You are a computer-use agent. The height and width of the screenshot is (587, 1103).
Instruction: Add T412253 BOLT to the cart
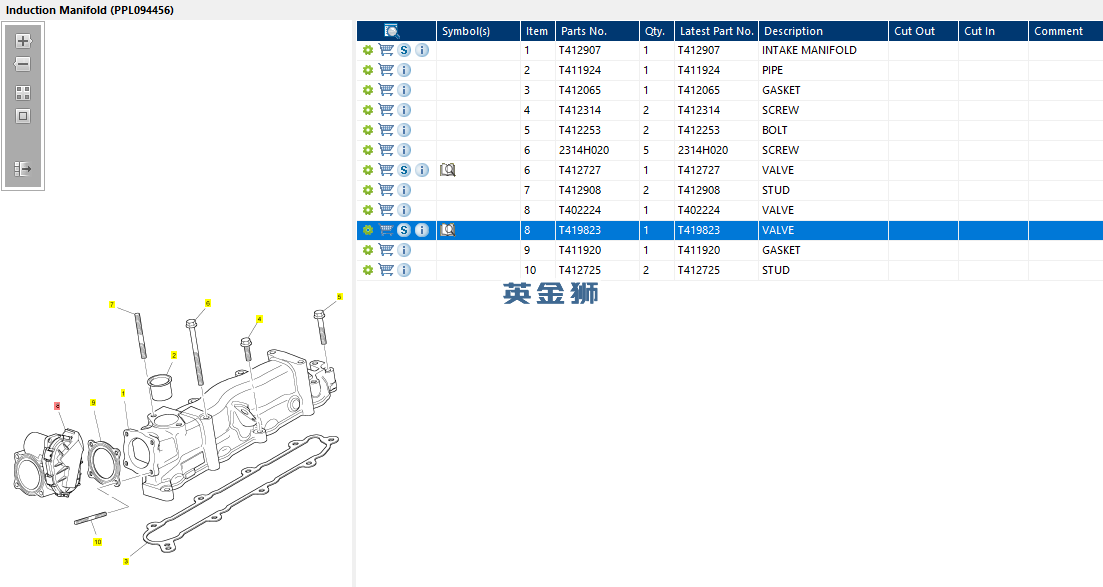[x=385, y=130]
